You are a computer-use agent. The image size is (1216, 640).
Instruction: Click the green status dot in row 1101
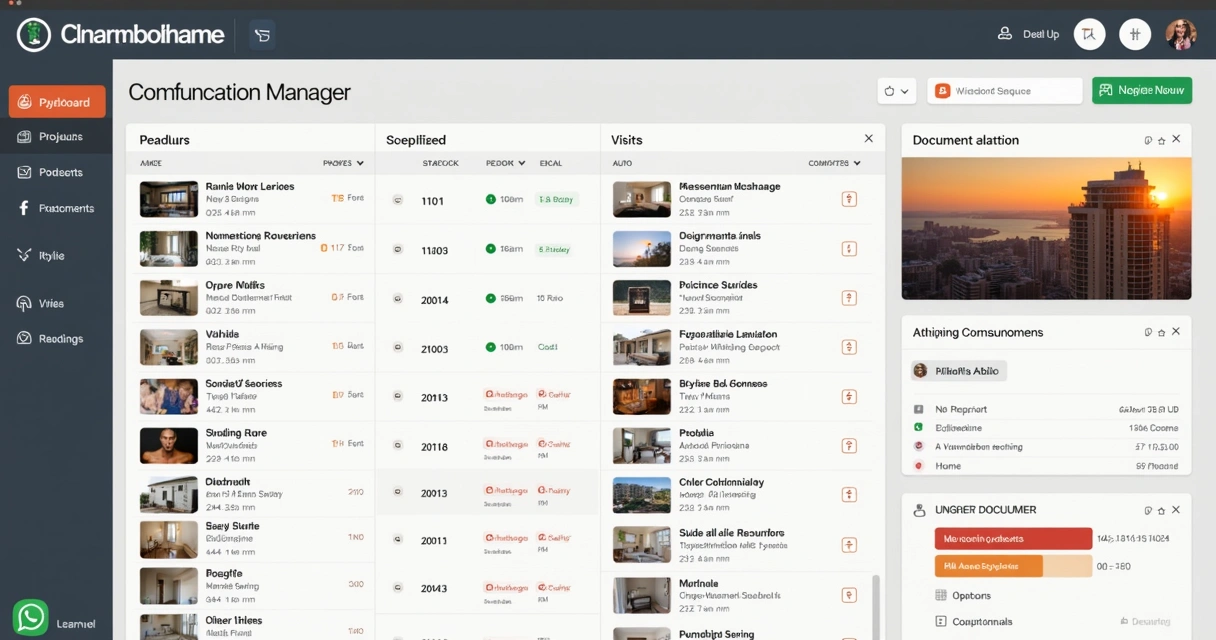(x=490, y=200)
